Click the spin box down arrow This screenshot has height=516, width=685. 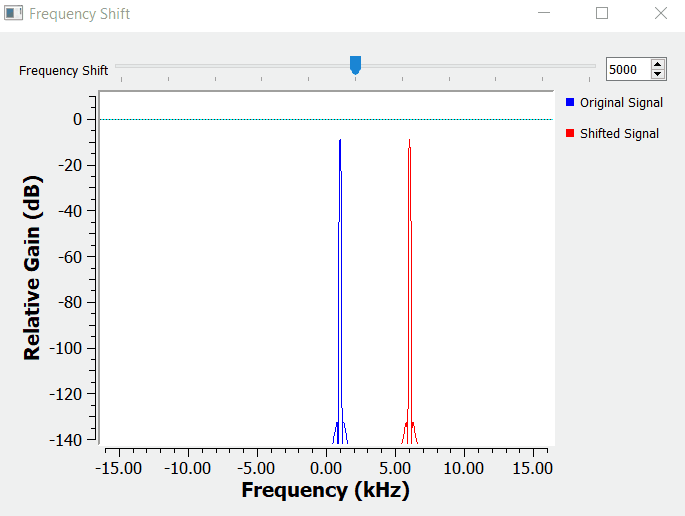tap(657, 74)
